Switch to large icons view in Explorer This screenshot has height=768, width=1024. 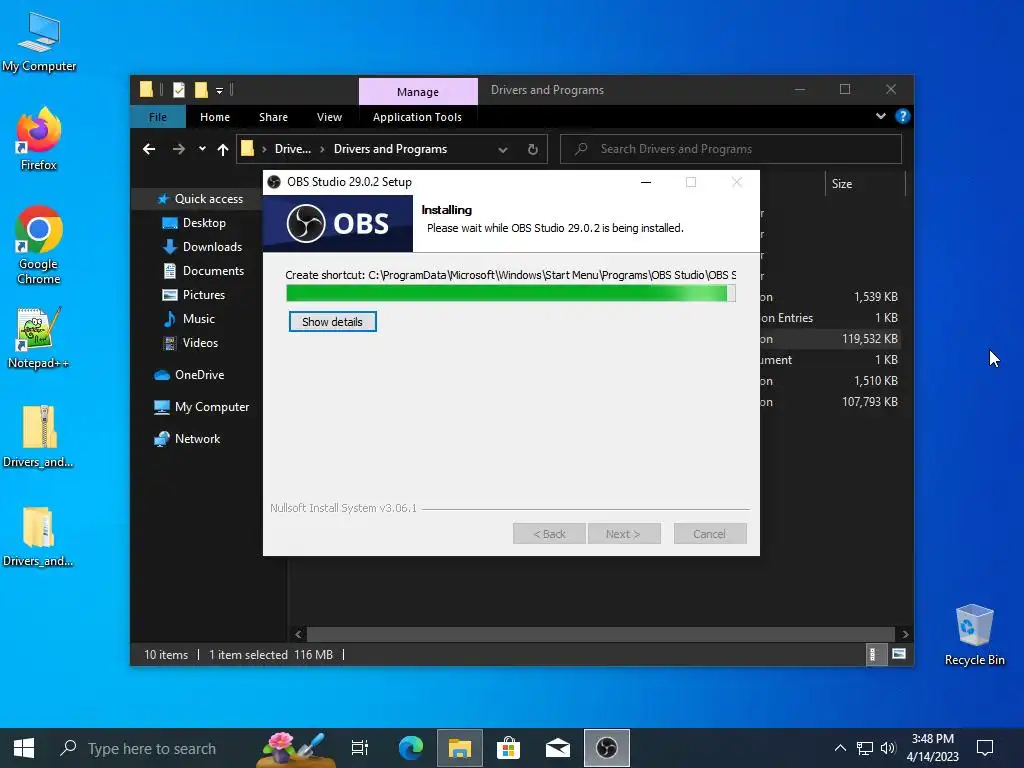click(899, 654)
